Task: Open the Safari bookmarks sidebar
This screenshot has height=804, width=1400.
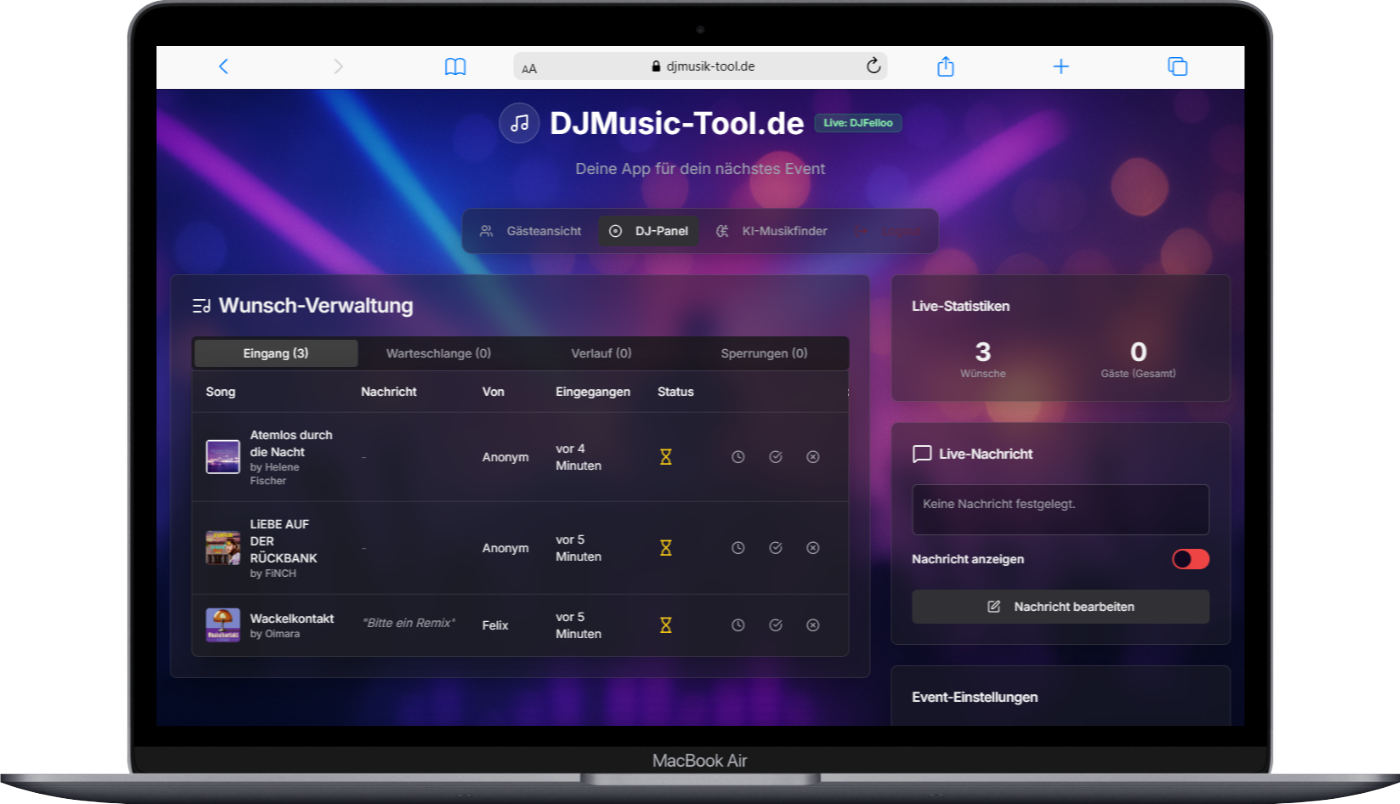Action: pos(455,66)
